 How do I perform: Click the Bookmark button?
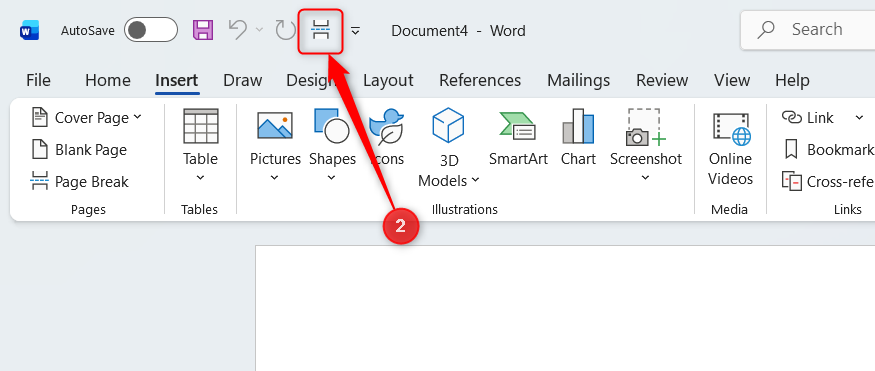829,150
